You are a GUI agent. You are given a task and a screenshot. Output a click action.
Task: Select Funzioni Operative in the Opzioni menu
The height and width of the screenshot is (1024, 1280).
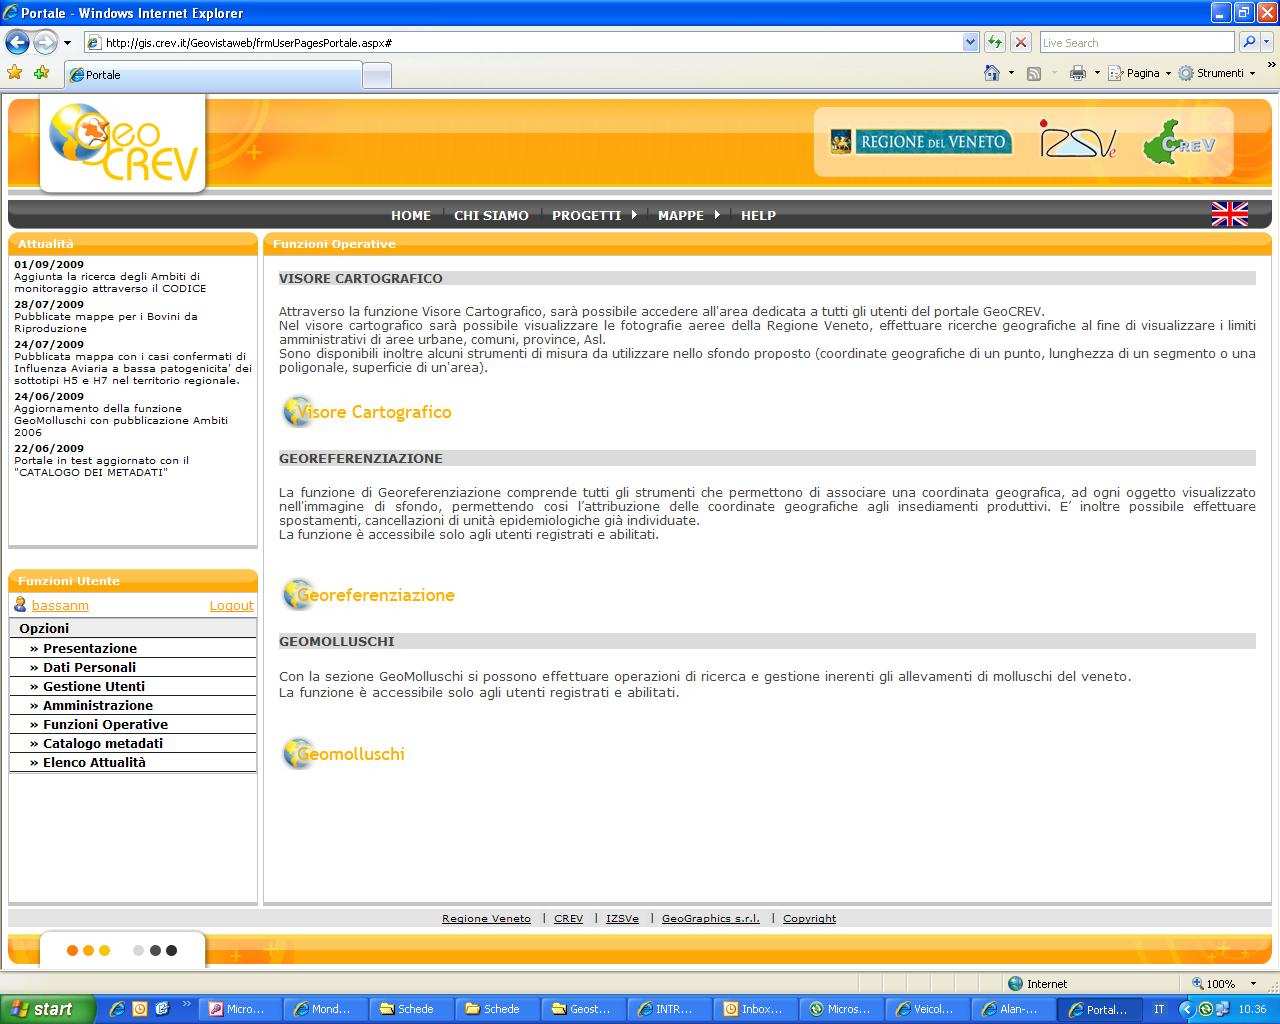pyautogui.click(x=133, y=724)
